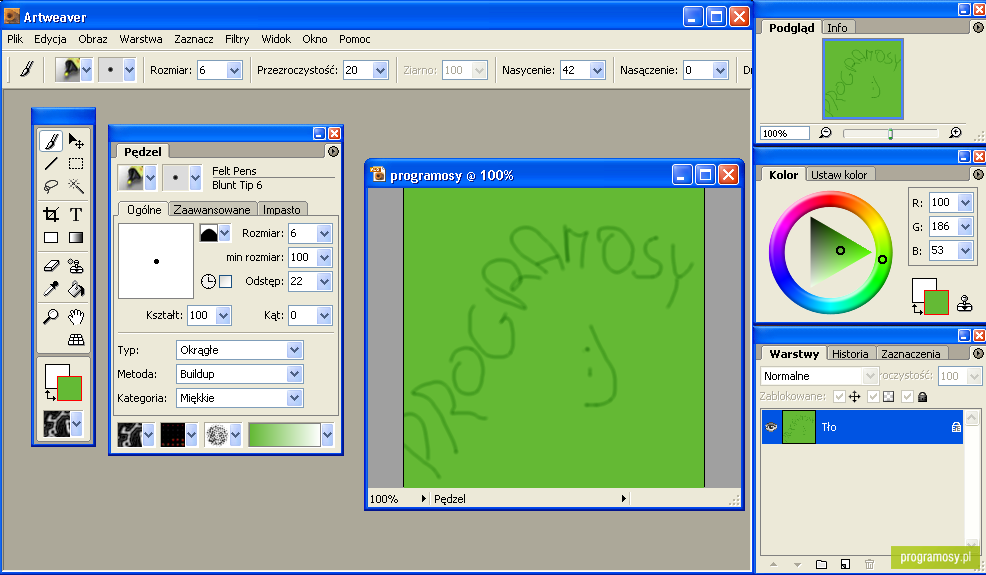Click new layer icon in Warstwy panel
This screenshot has height=575, width=986.
[845, 564]
